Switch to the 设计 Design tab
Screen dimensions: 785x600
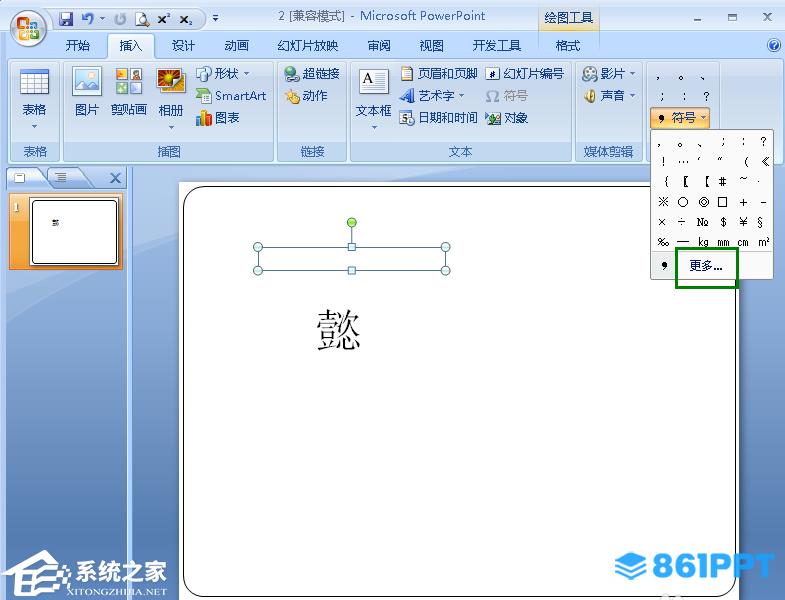pos(183,46)
